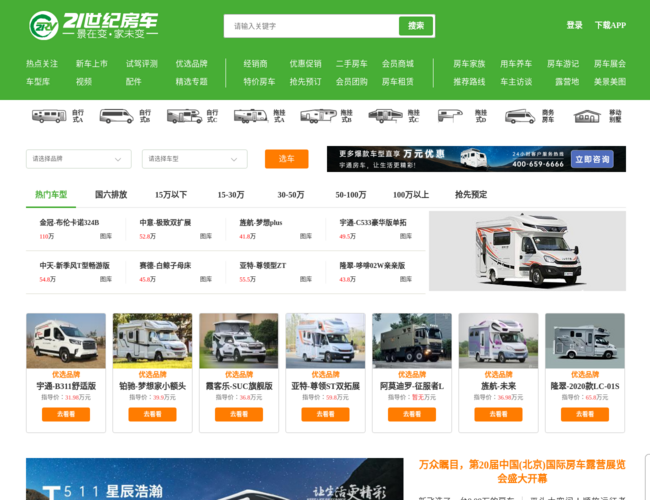Viewport: 650px width, 500px height.
Task: Open 图库 for 亚特-尊领型ZT
Action: [306, 279]
